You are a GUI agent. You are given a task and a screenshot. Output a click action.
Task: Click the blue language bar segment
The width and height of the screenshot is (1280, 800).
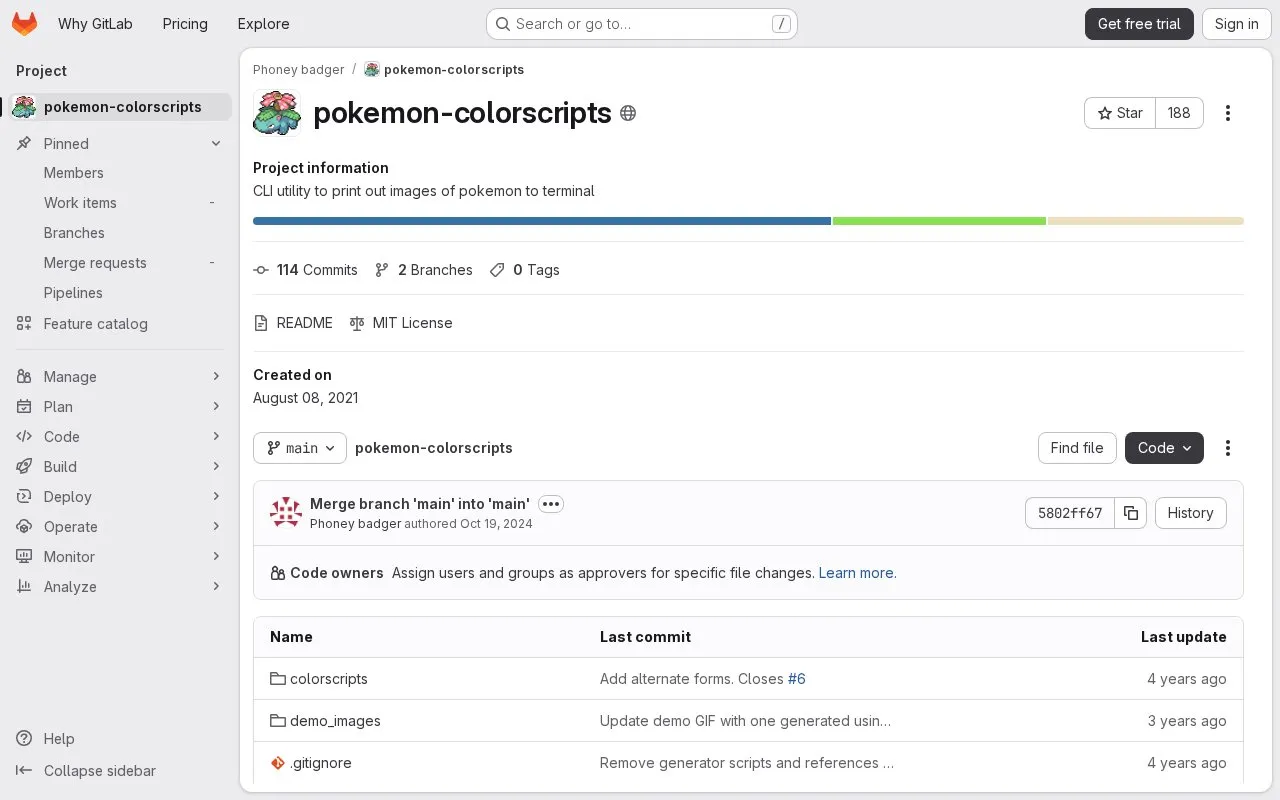click(x=542, y=221)
